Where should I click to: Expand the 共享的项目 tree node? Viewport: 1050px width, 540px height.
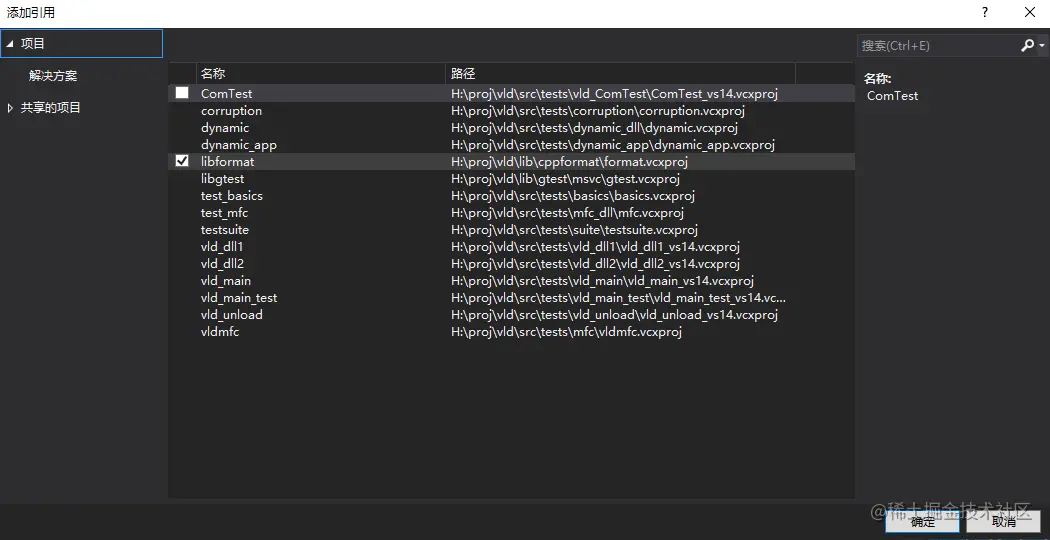pos(10,108)
